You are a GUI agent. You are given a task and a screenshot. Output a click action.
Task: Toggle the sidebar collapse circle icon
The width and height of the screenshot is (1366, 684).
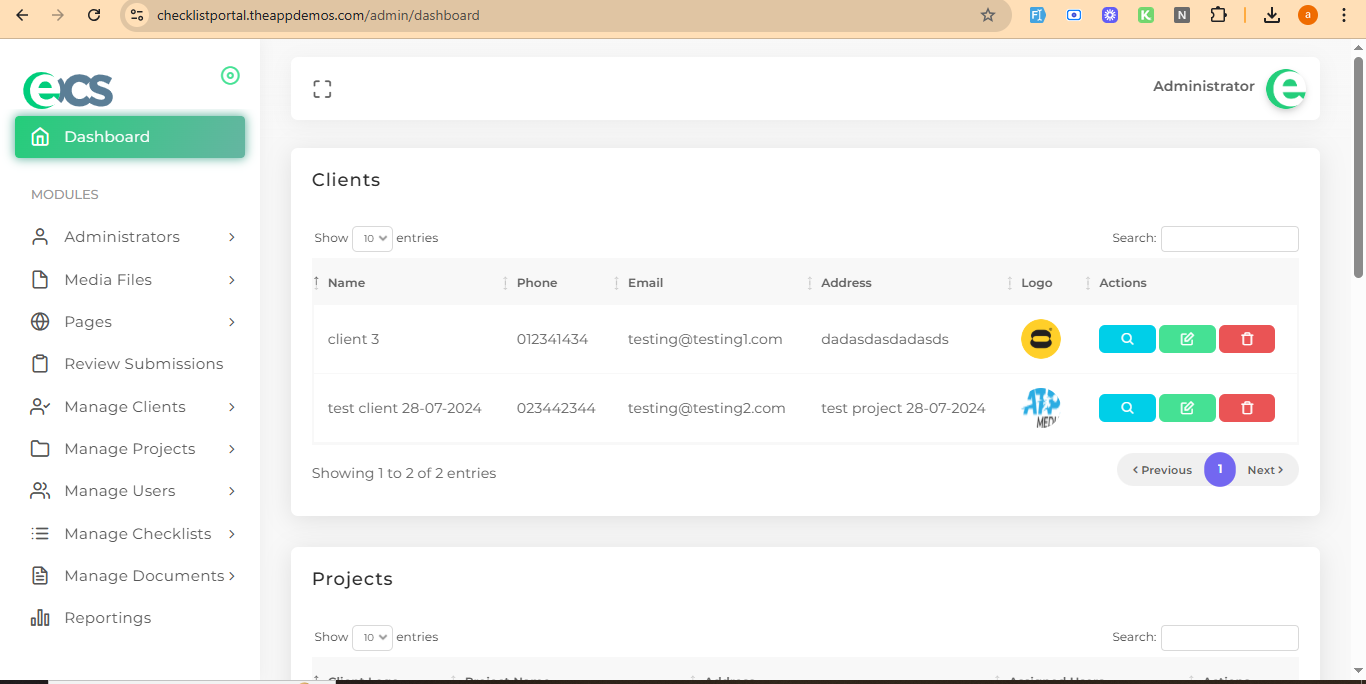(x=230, y=76)
